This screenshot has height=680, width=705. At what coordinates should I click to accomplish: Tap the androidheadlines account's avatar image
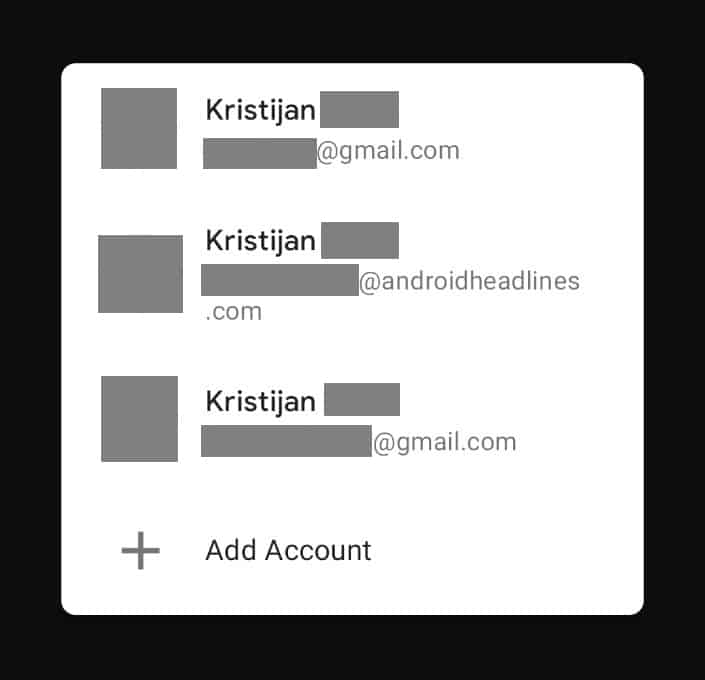coord(140,273)
